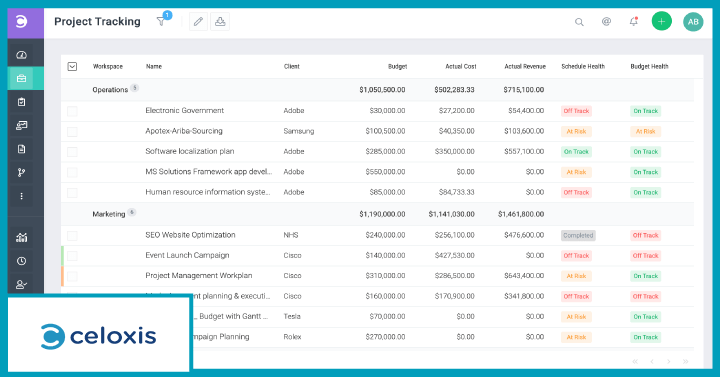
Task: Click Samsung client cell
Action: click(298, 131)
